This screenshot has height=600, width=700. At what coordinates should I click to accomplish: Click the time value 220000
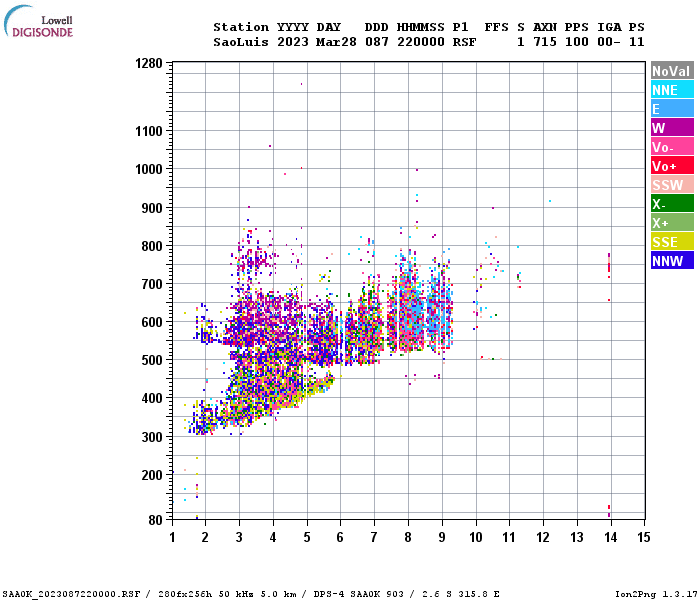pos(421,42)
